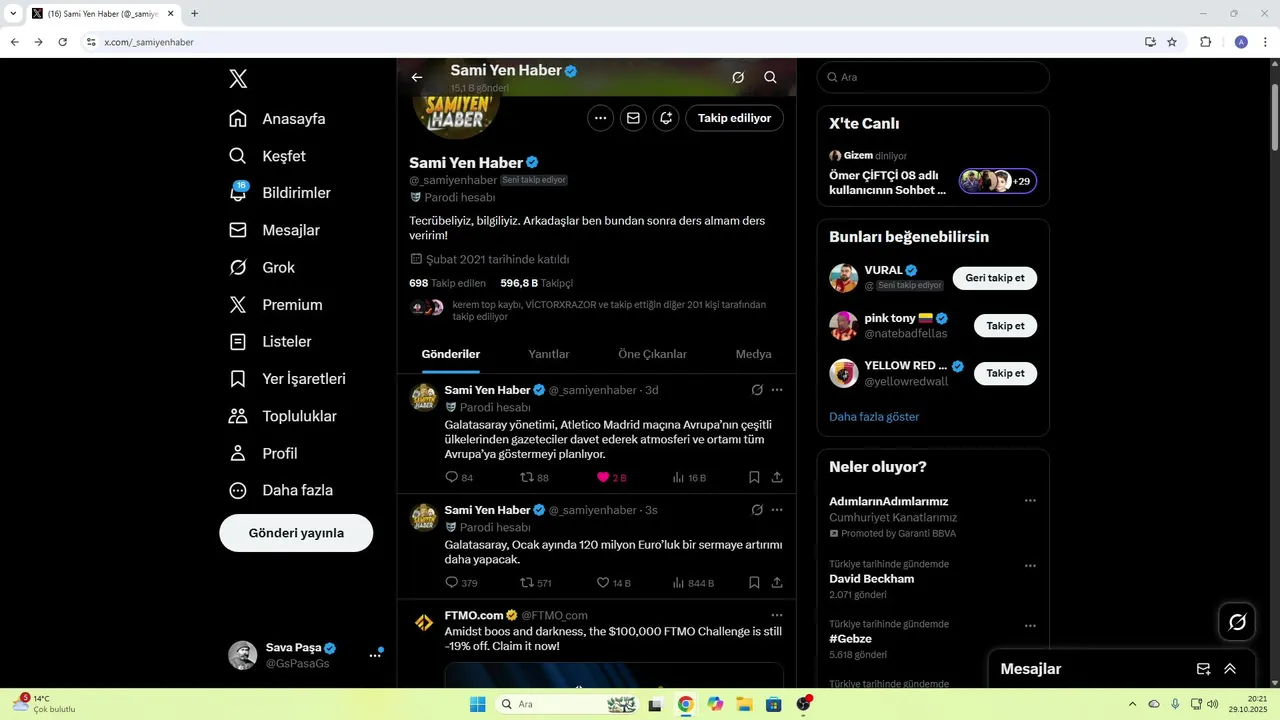This screenshot has width=1280, height=720.
Task: Open David Beckham trend
Action: (x=872, y=579)
